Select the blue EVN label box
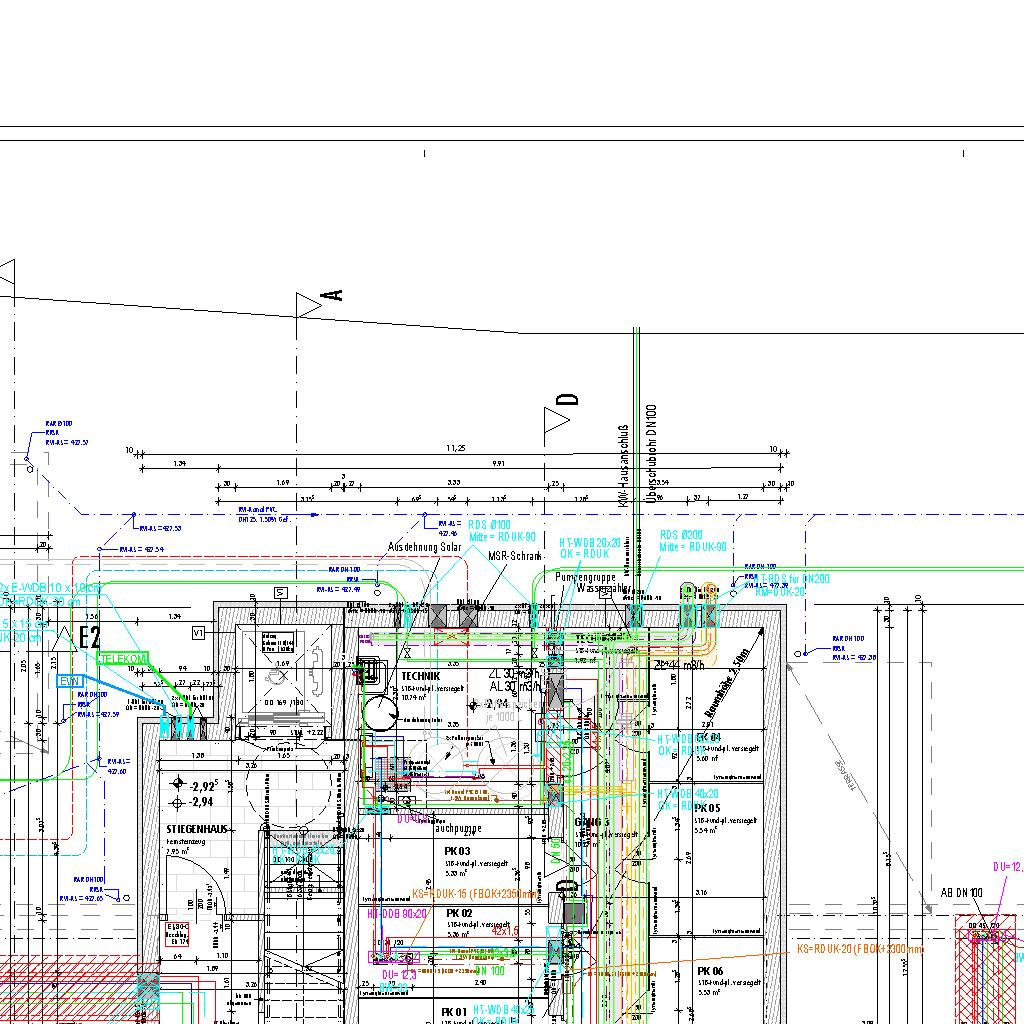 coord(70,681)
